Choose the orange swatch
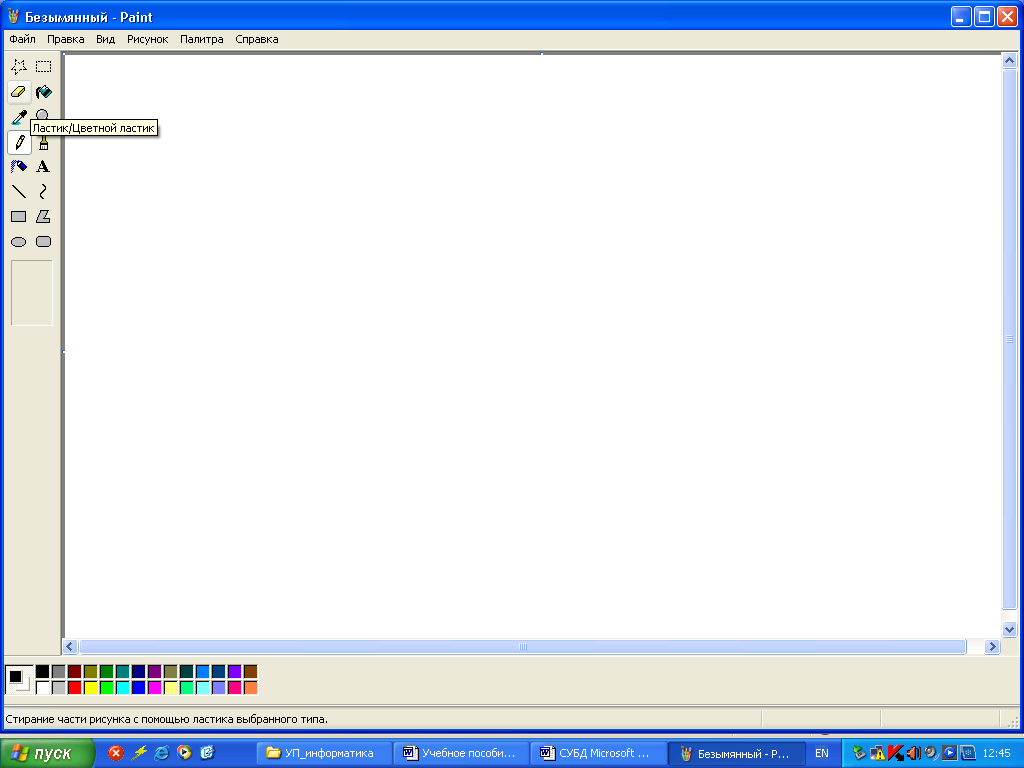Screen dimensions: 1024x768 (251, 687)
